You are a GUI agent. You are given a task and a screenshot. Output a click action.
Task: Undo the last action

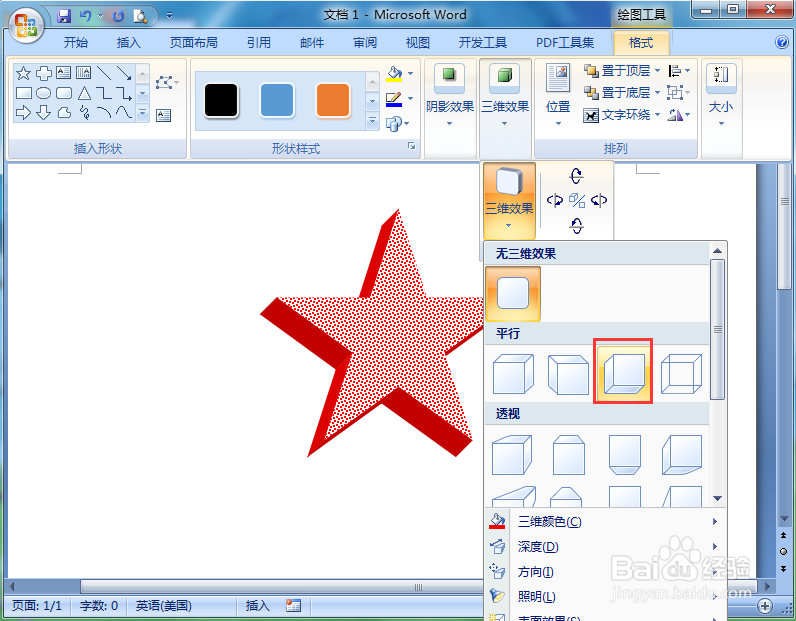coord(85,16)
